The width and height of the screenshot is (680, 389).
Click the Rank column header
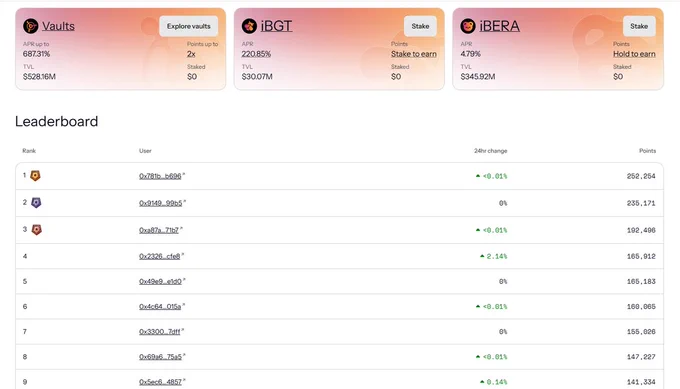point(29,151)
